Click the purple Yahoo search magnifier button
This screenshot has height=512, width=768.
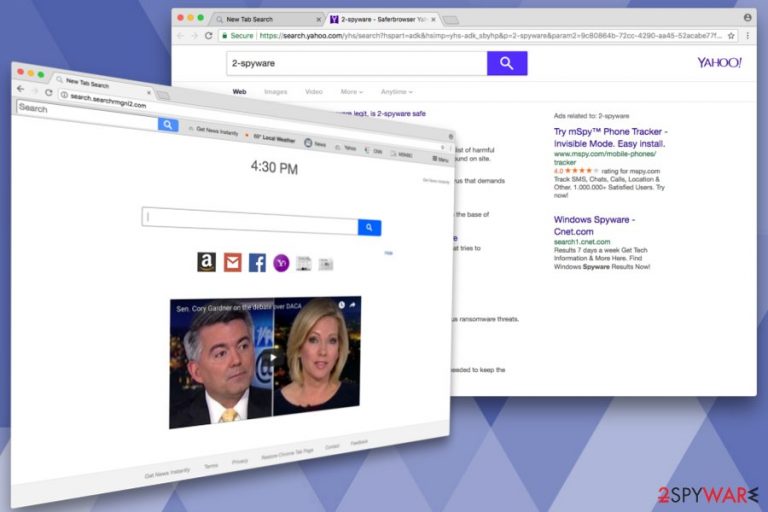point(507,63)
